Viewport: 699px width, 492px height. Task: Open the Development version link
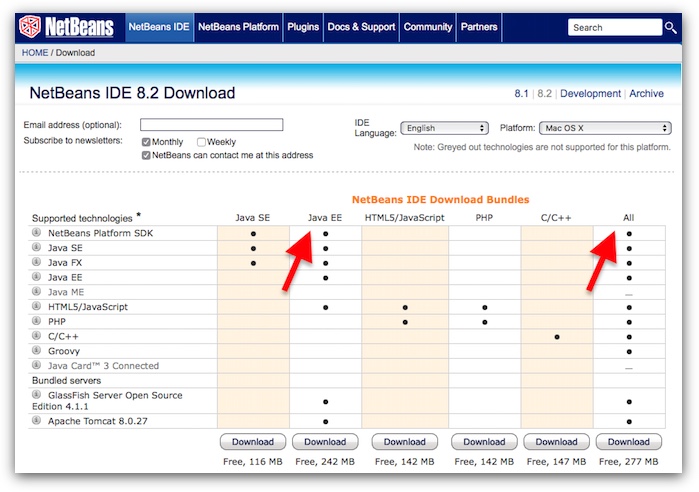pos(590,94)
